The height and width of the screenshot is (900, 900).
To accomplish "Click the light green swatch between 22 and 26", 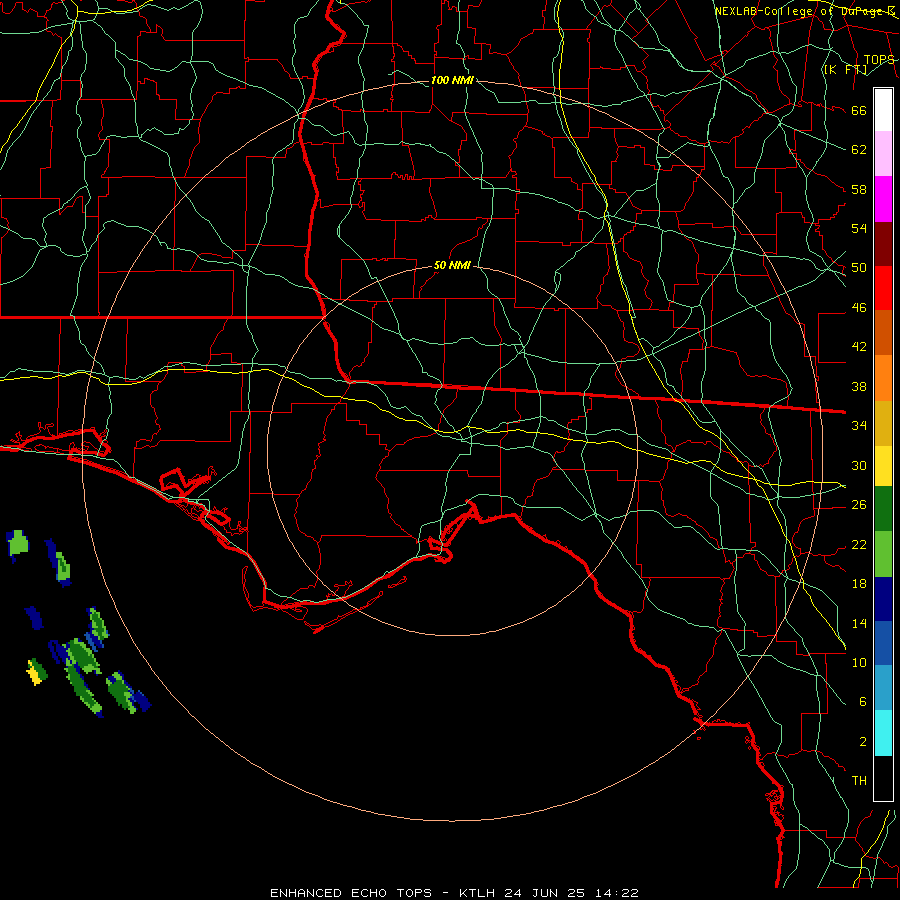I will point(883,554).
